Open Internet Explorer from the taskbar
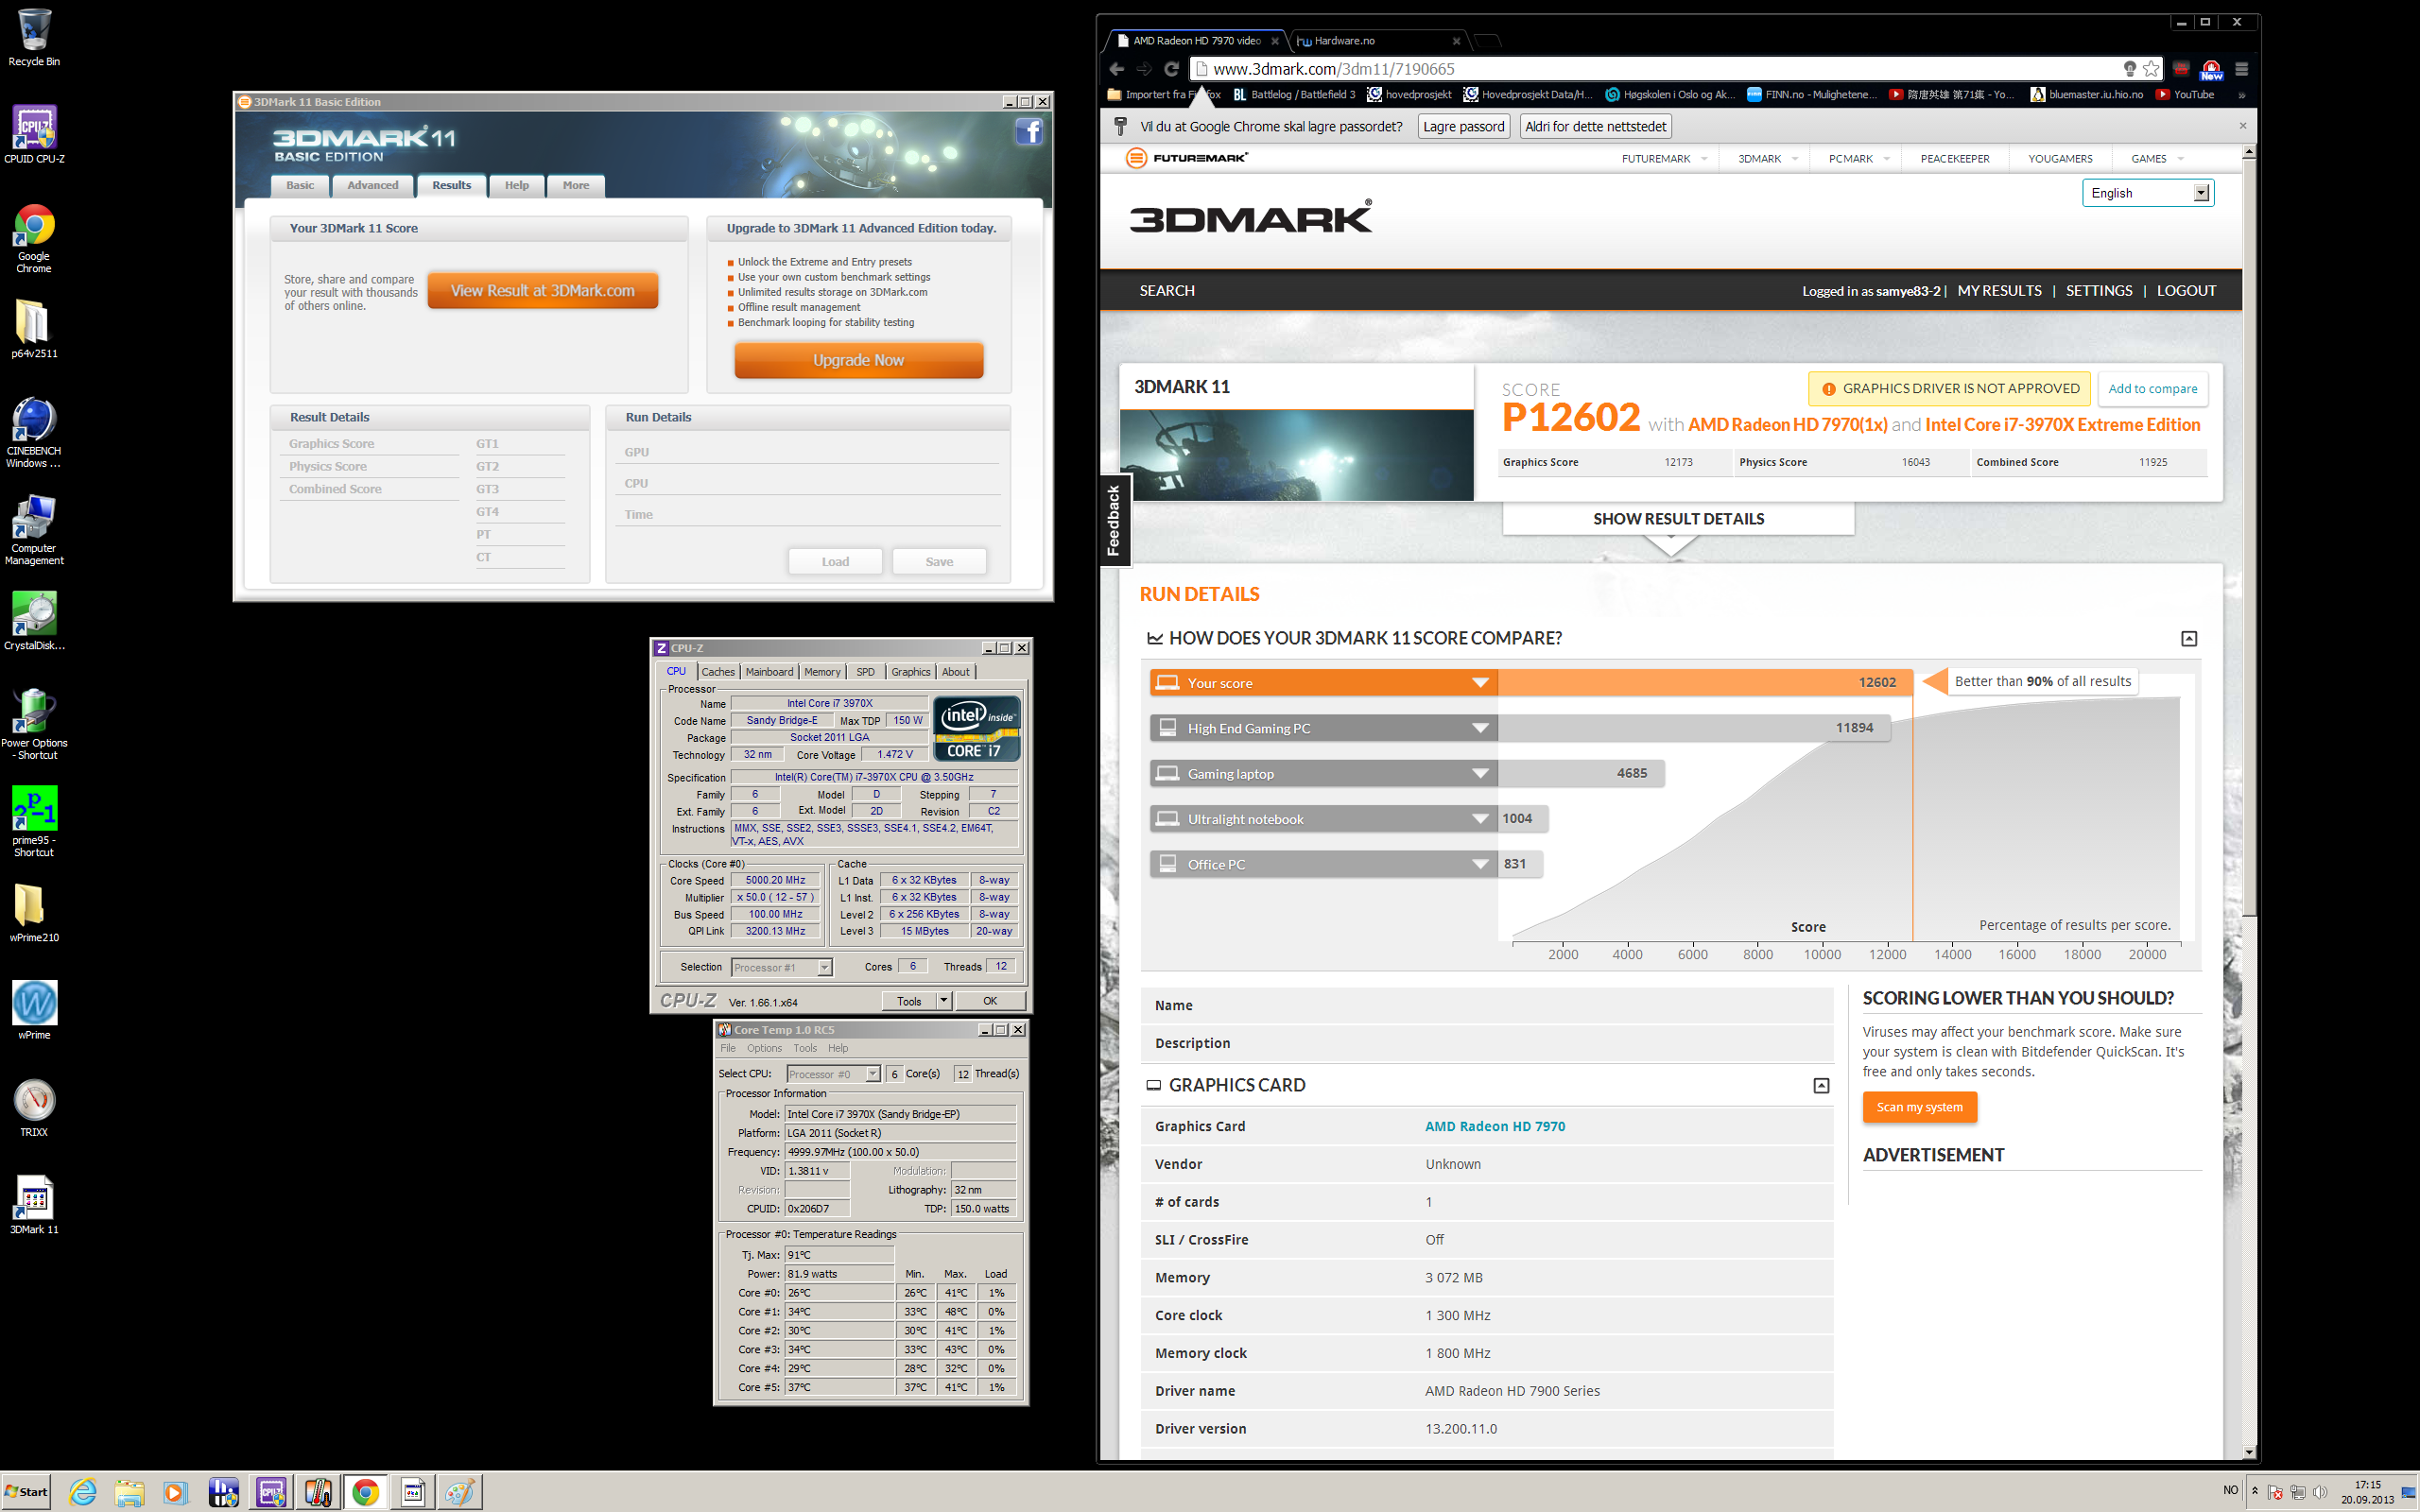This screenshot has height=1512, width=2420. pyautogui.click(x=83, y=1493)
